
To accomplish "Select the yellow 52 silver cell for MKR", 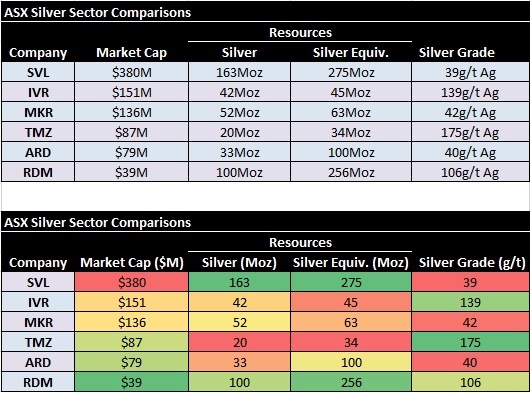I will pos(239,322).
